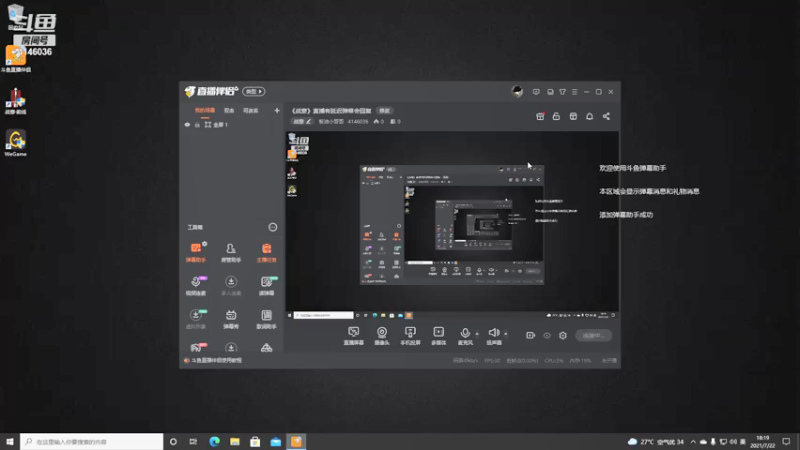Add 手机投屏 phone screen cast source
Viewport: 800px width, 450px height.
(x=410, y=336)
